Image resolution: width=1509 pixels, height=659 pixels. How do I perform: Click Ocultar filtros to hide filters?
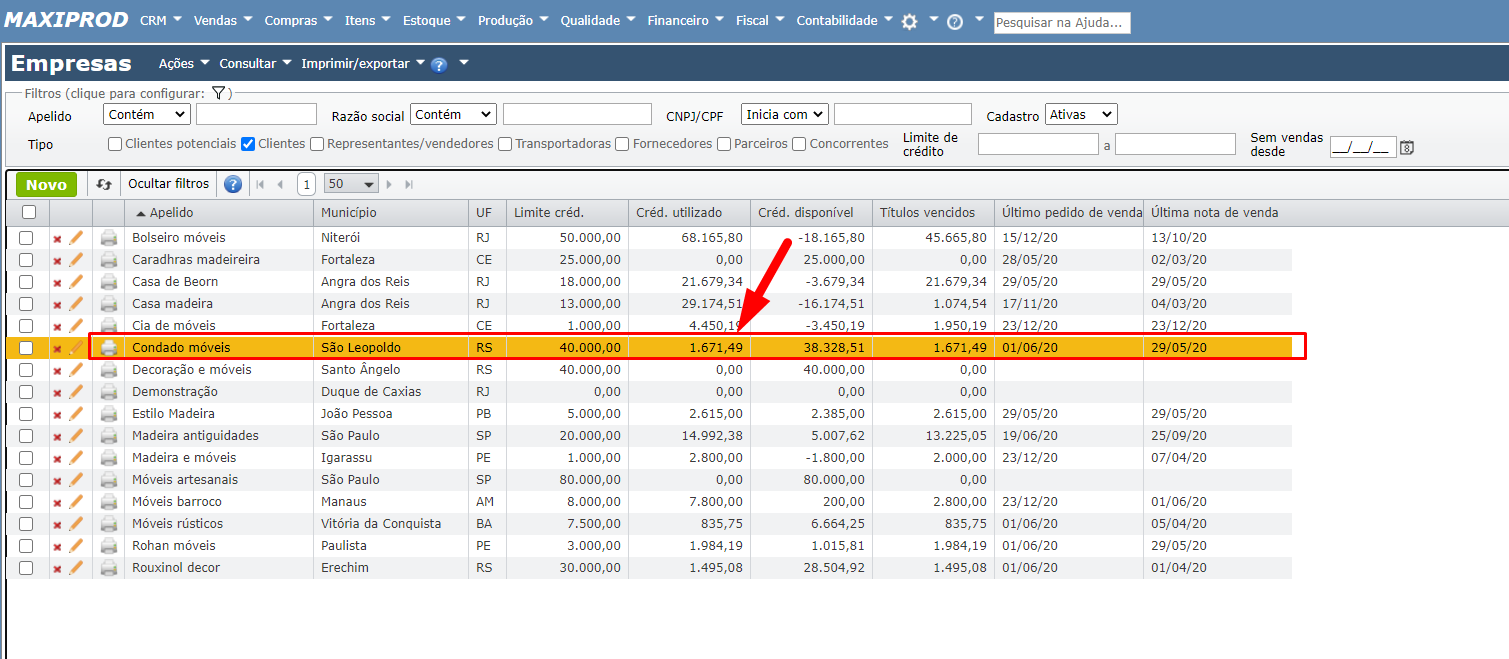169,184
